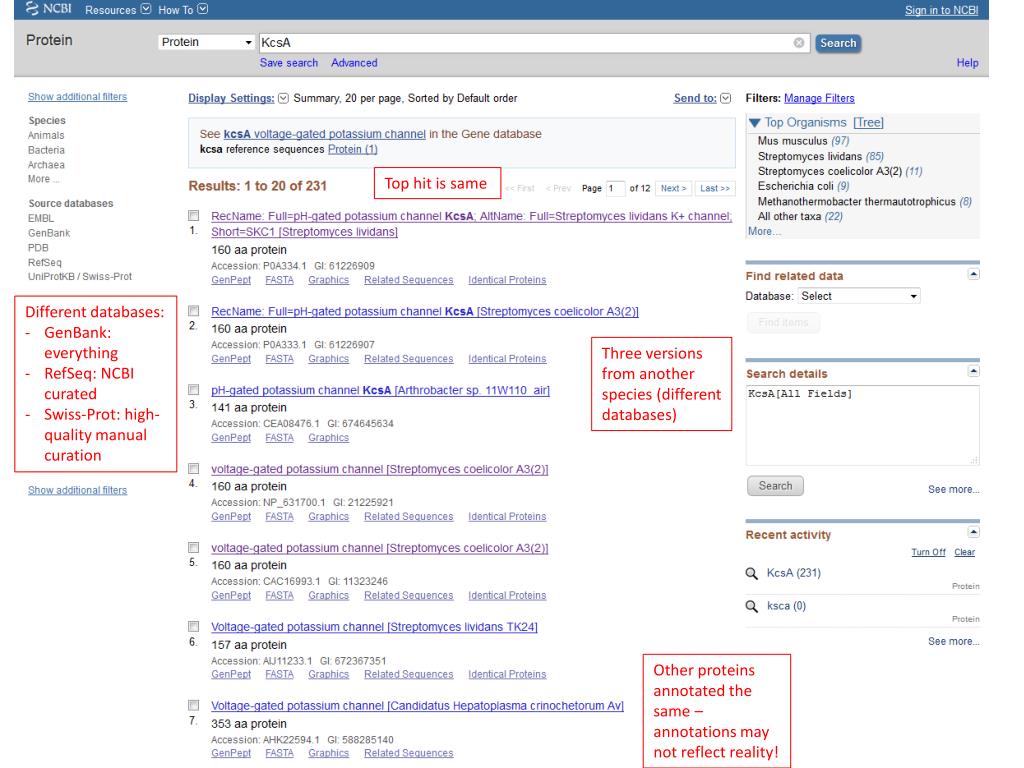Check the box for result 3 Arthrobacter
The height and width of the screenshot is (768, 1024).
point(193,390)
